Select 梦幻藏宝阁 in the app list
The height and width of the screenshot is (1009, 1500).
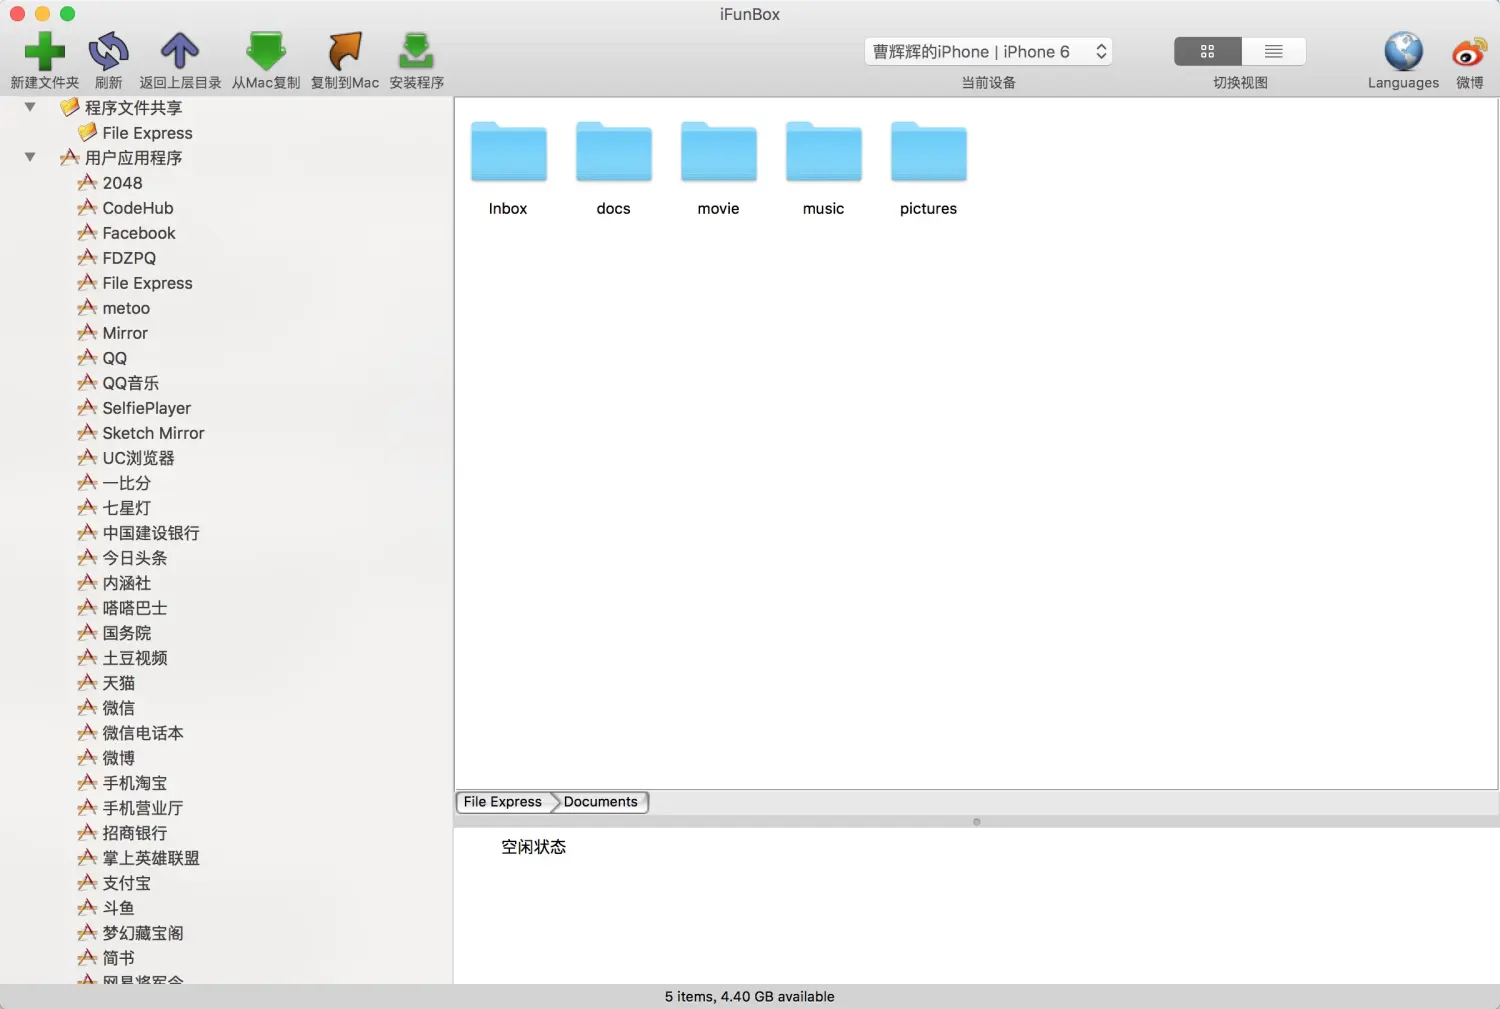click(131, 933)
